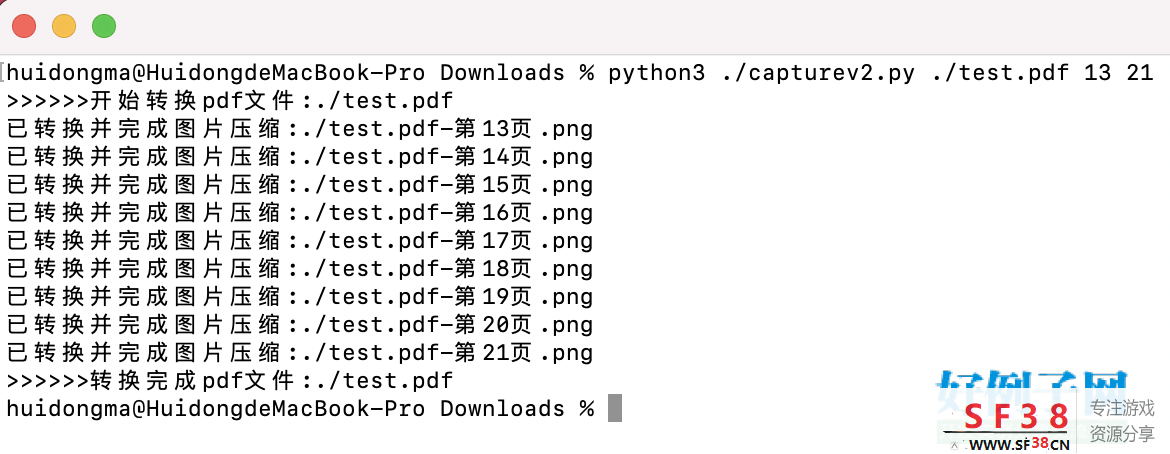1170x454 pixels.
Task: Select the 第17页.png output line
Action: click(300, 241)
